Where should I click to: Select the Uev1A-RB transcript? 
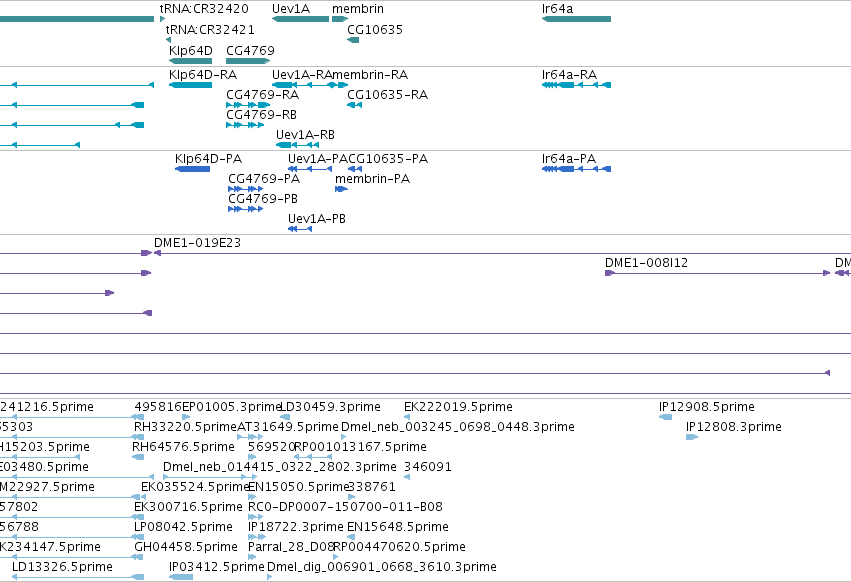click(297, 145)
